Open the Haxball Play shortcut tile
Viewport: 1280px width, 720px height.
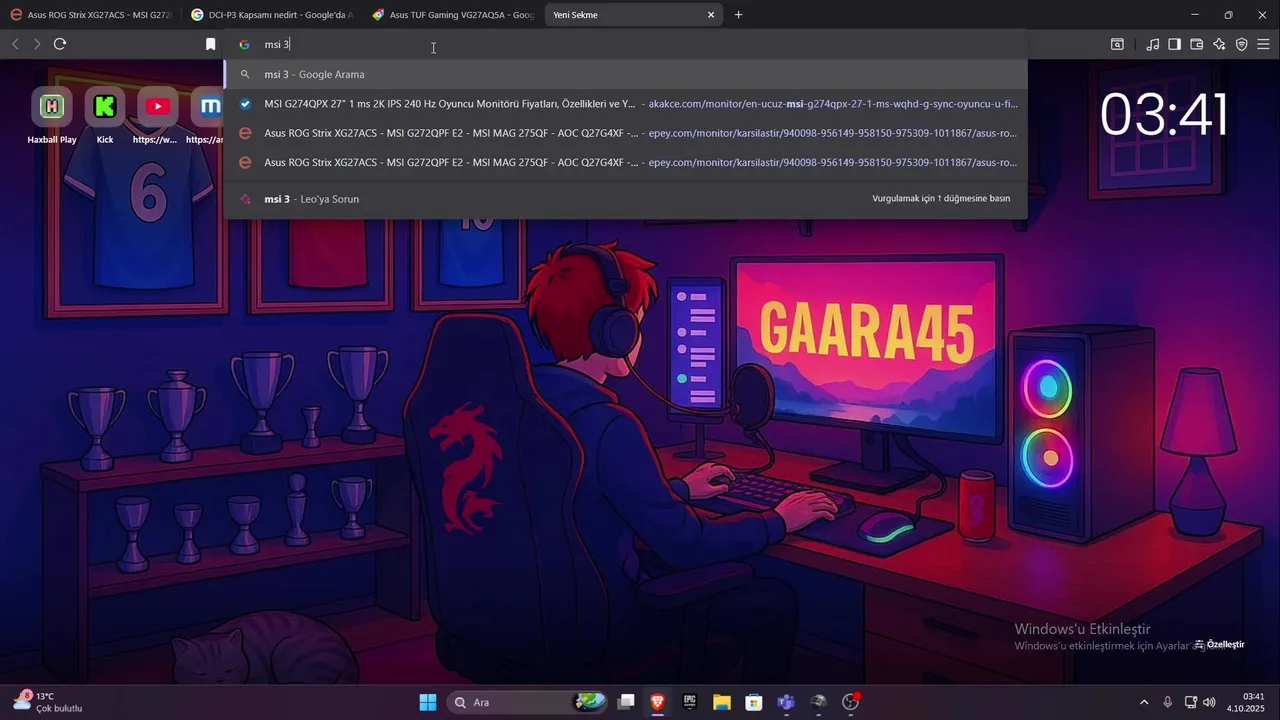pos(52,115)
